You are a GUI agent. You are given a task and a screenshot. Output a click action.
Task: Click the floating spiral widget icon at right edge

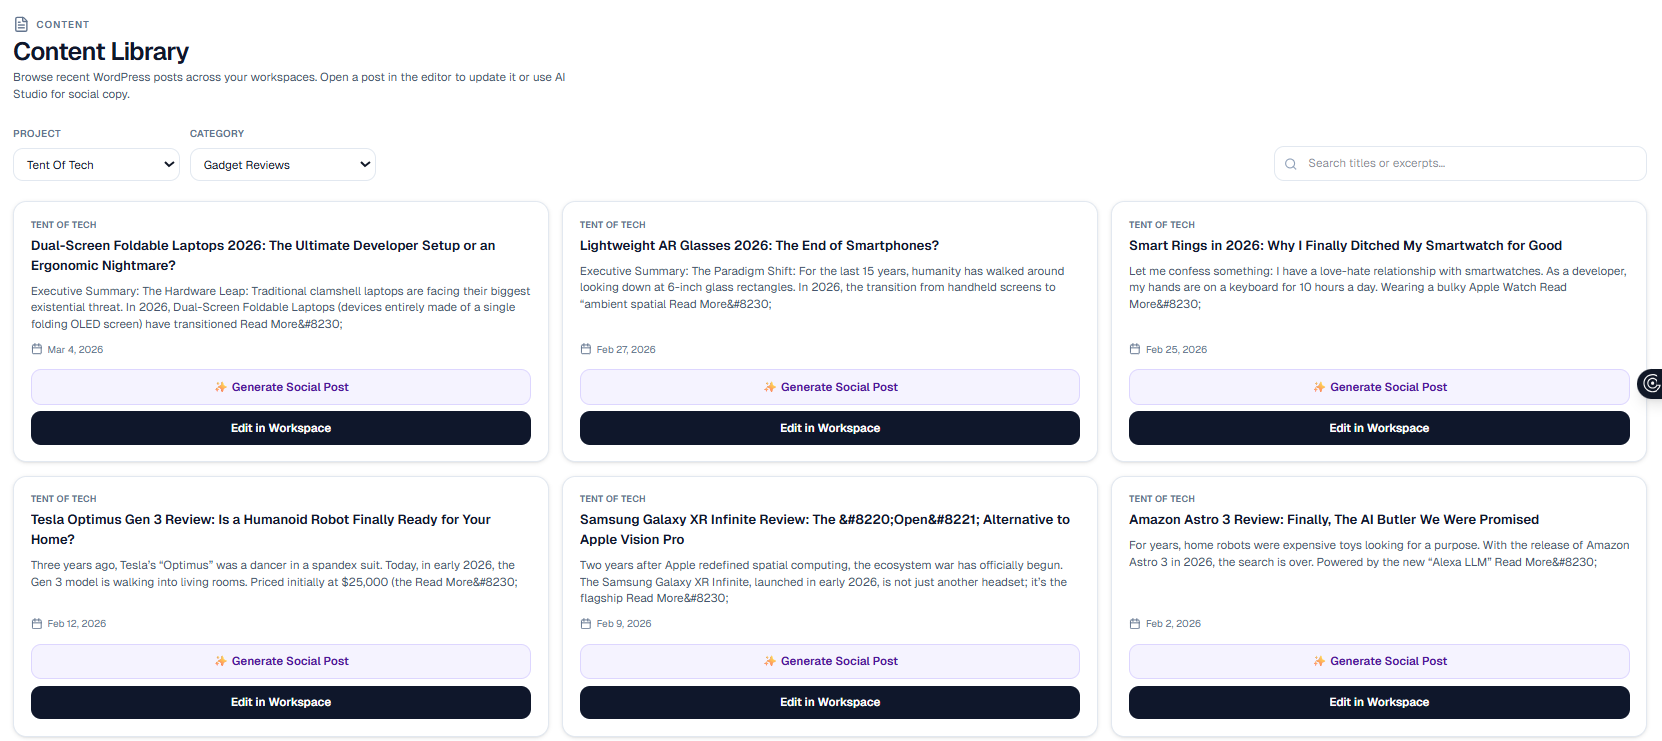pyautogui.click(x=1651, y=384)
